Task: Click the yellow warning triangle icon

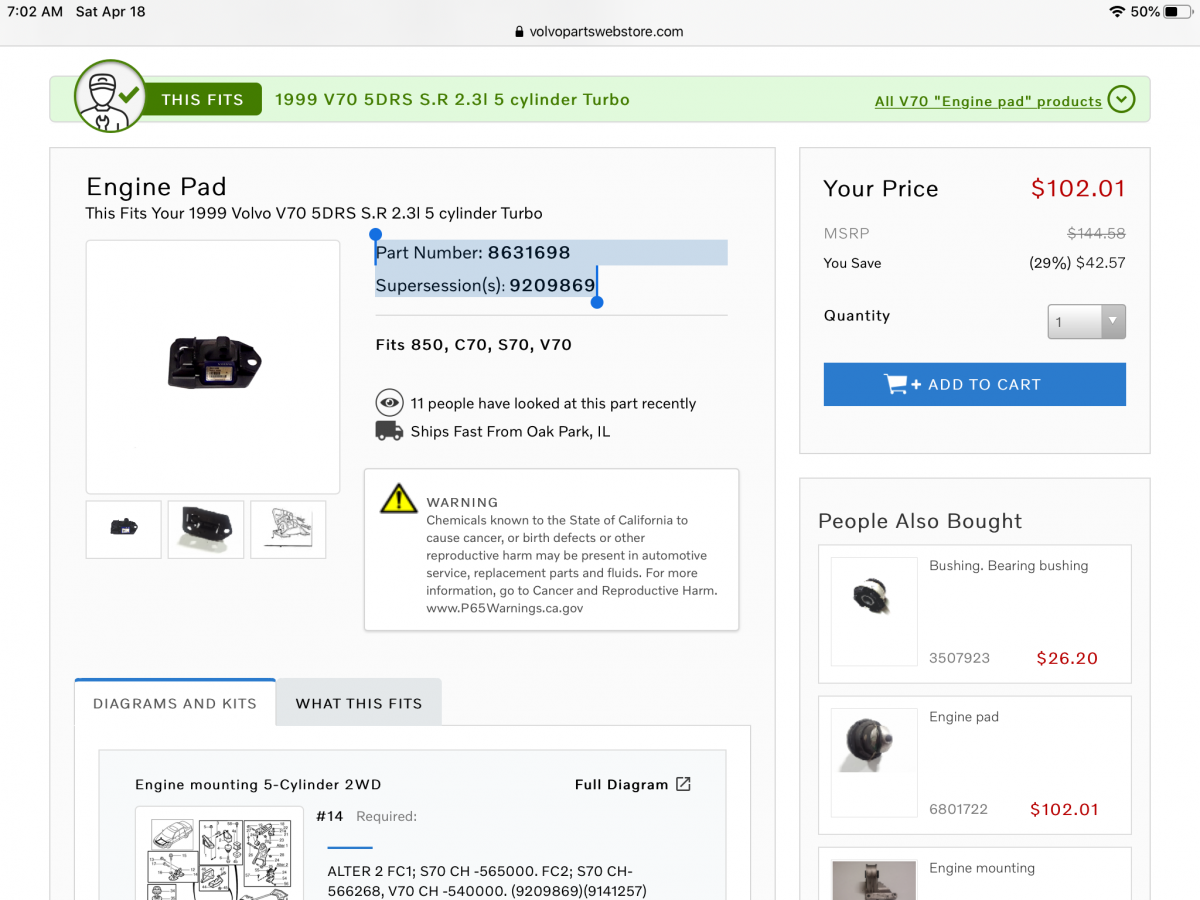Action: [398, 499]
